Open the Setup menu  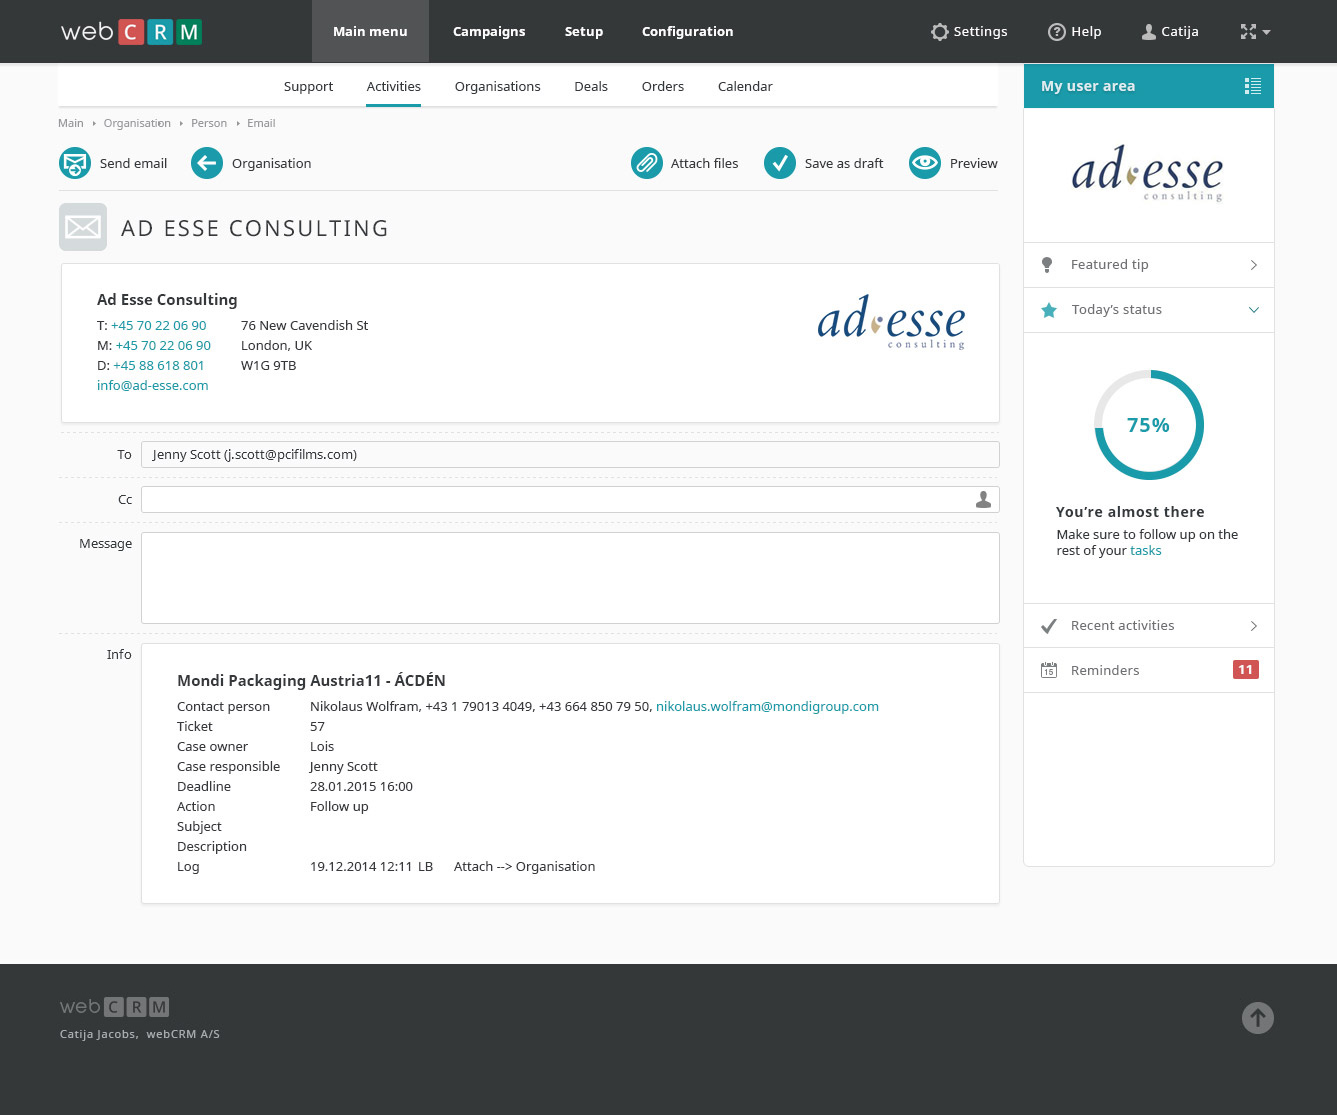584,32
